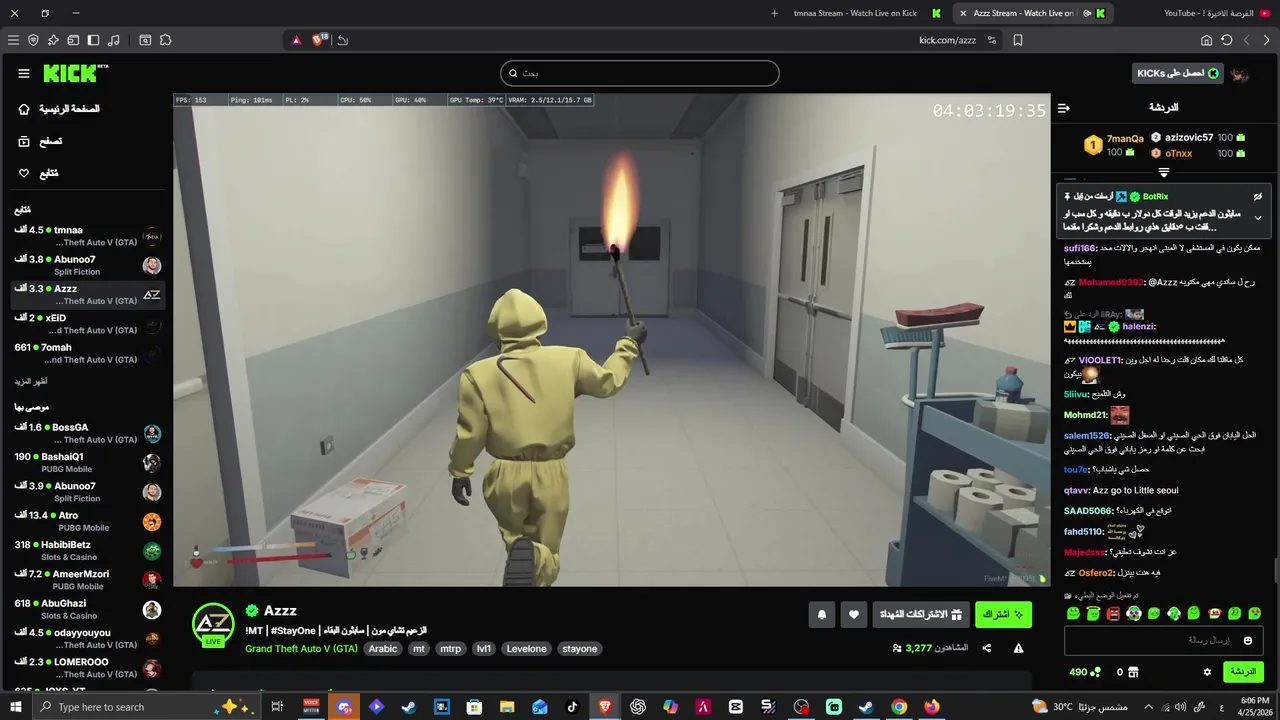The width and height of the screenshot is (1280, 720).
Task: Click the Azzz LIVE avatar
Action: point(213,626)
